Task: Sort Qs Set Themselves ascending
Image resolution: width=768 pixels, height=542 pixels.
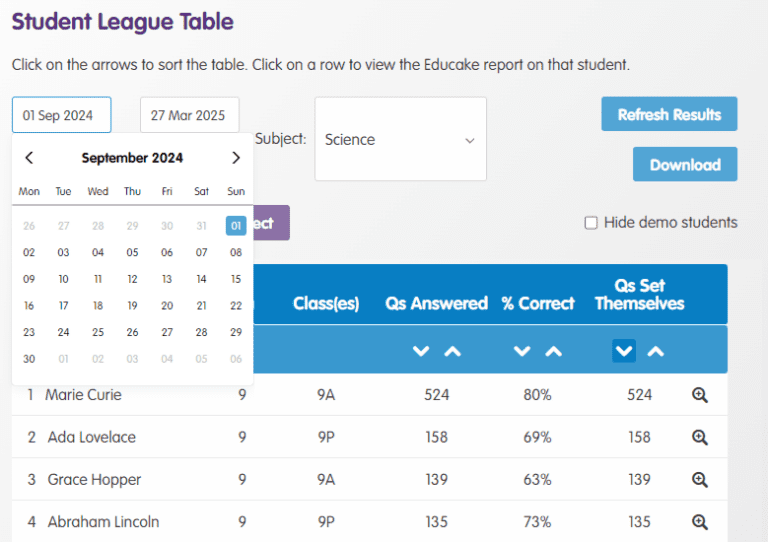Action: [655, 351]
